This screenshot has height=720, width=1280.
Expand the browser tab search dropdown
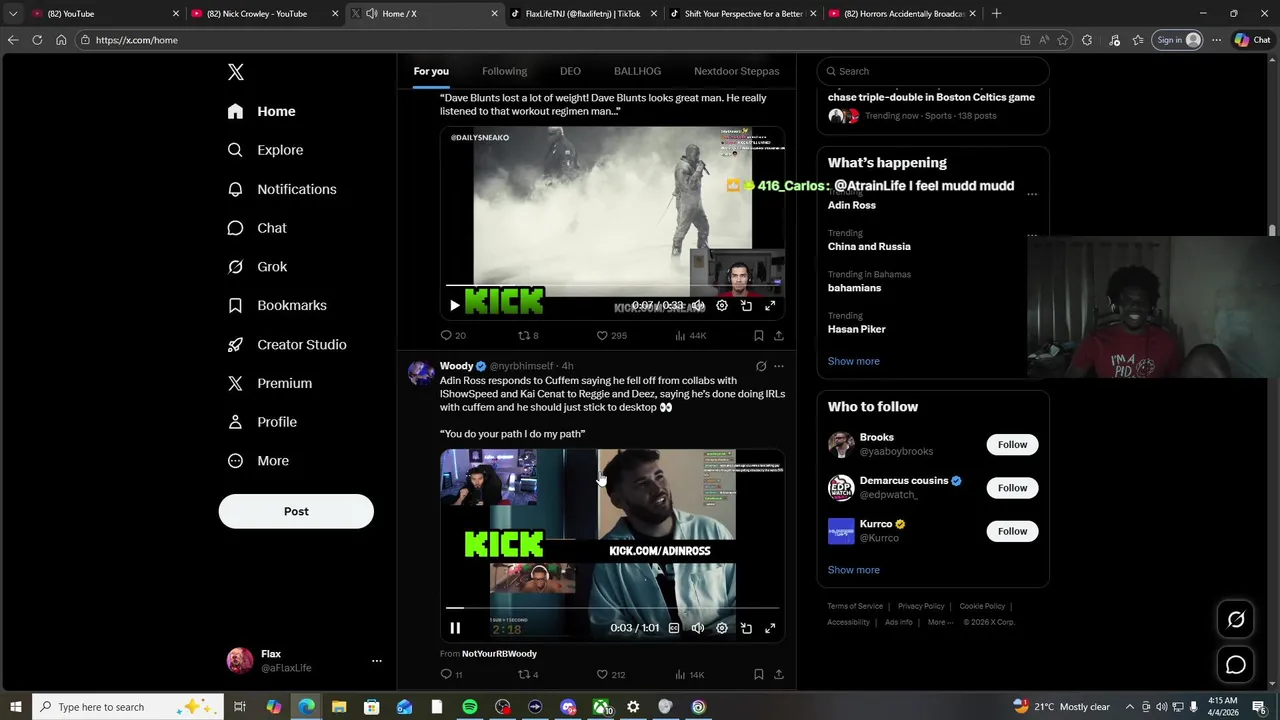(x=12, y=14)
